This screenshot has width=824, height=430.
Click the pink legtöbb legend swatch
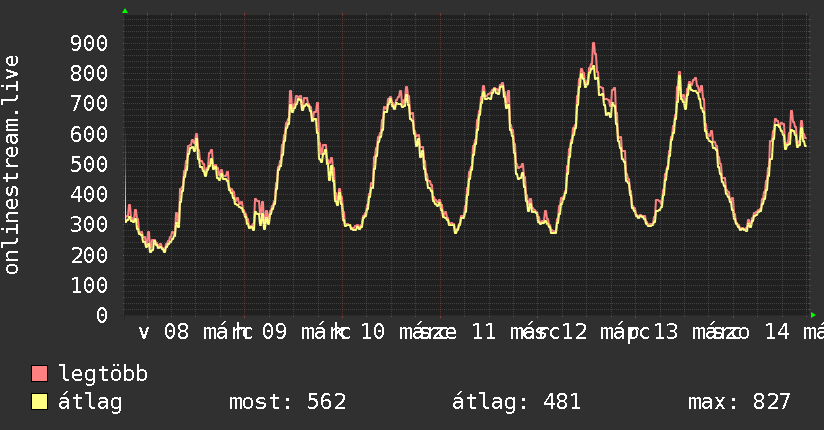click(39, 373)
